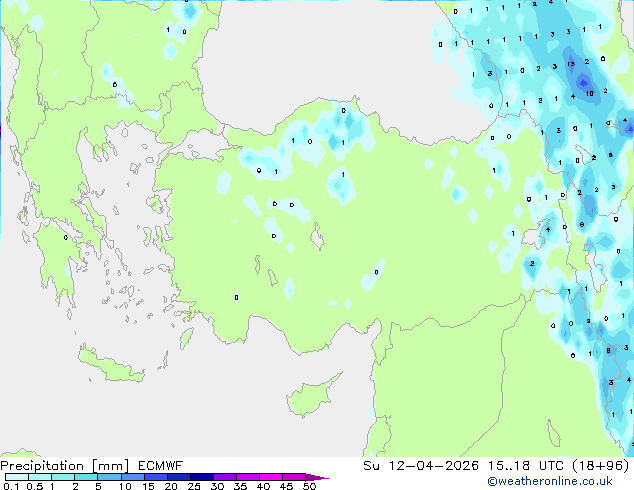Click the legend label '35'
This screenshot has height=490, width=634.
click(x=240, y=486)
